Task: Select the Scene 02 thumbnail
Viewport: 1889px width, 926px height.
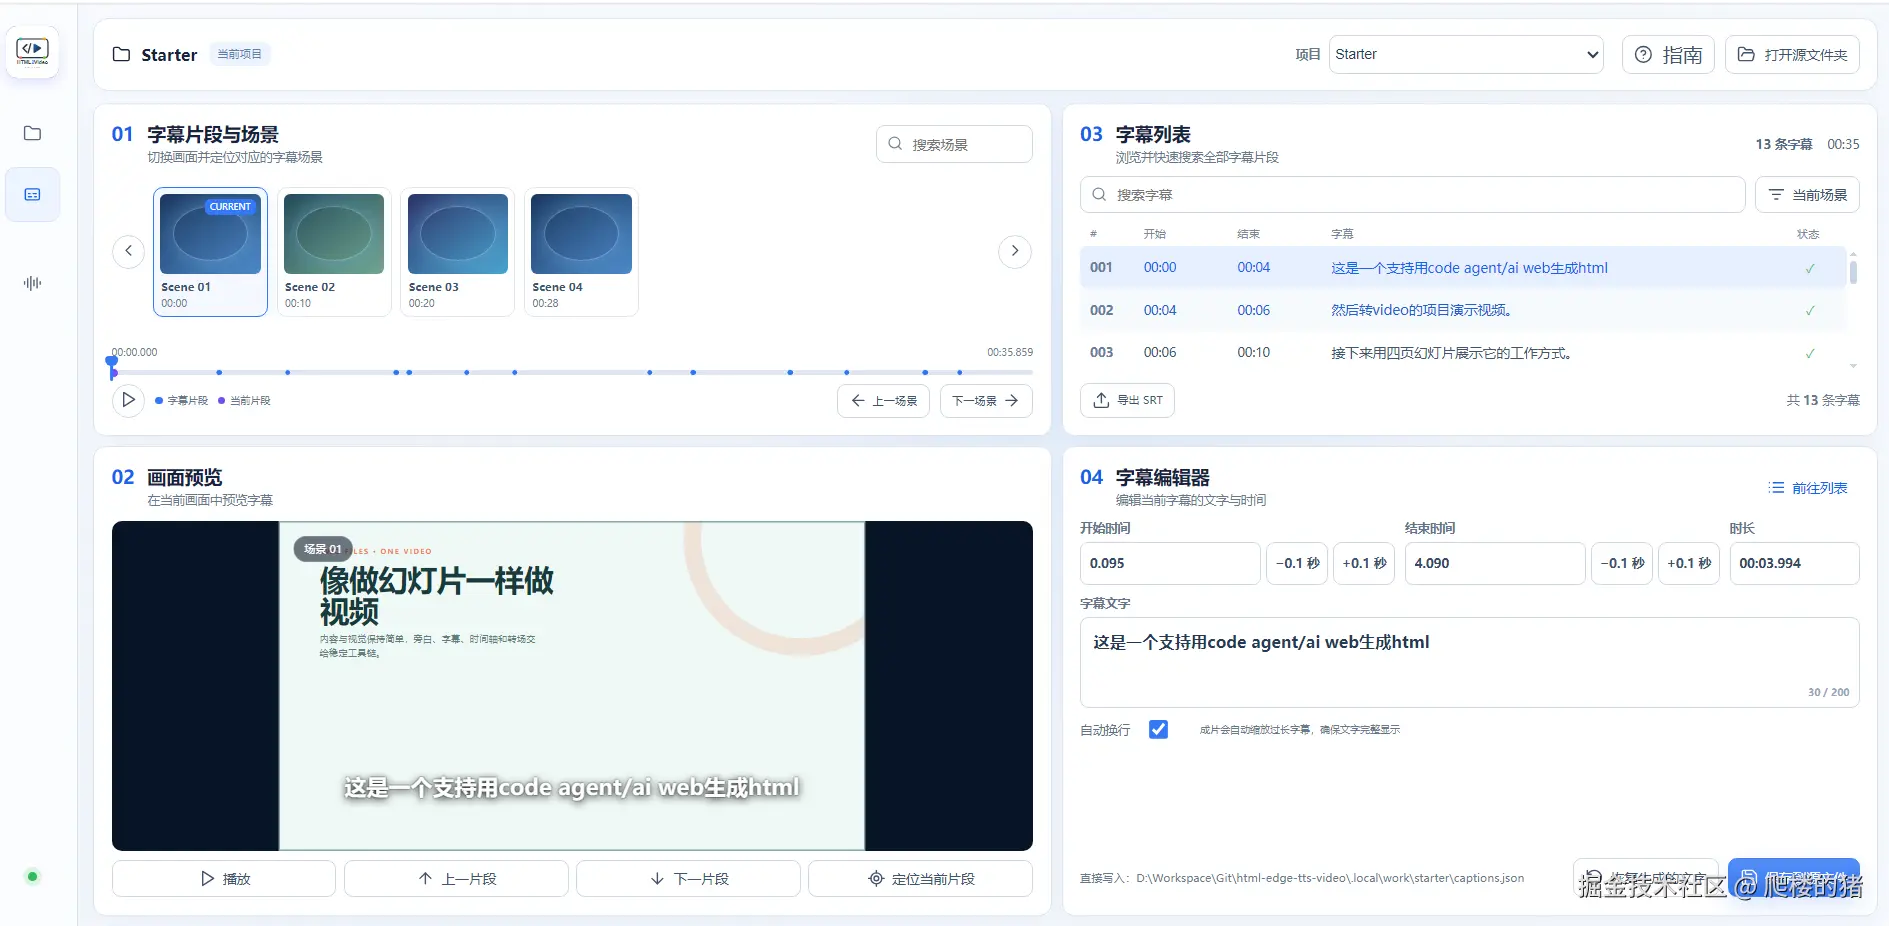Action: click(334, 252)
